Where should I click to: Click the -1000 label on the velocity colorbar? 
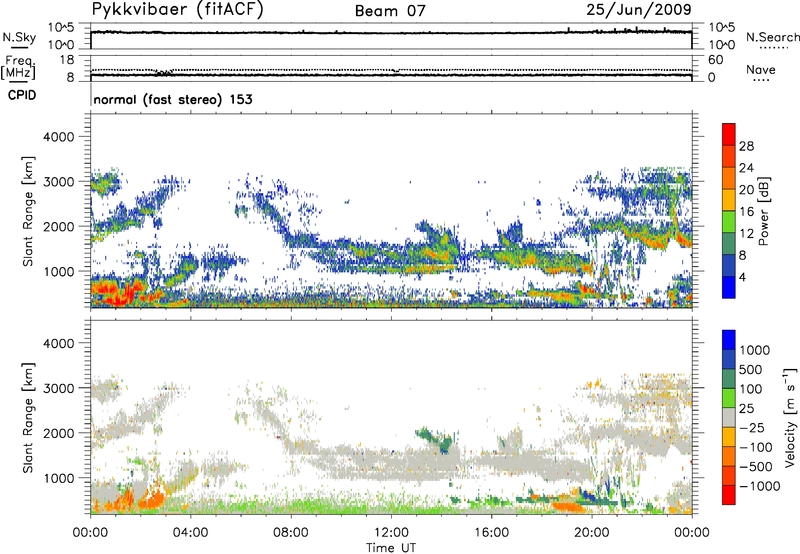coord(759,486)
